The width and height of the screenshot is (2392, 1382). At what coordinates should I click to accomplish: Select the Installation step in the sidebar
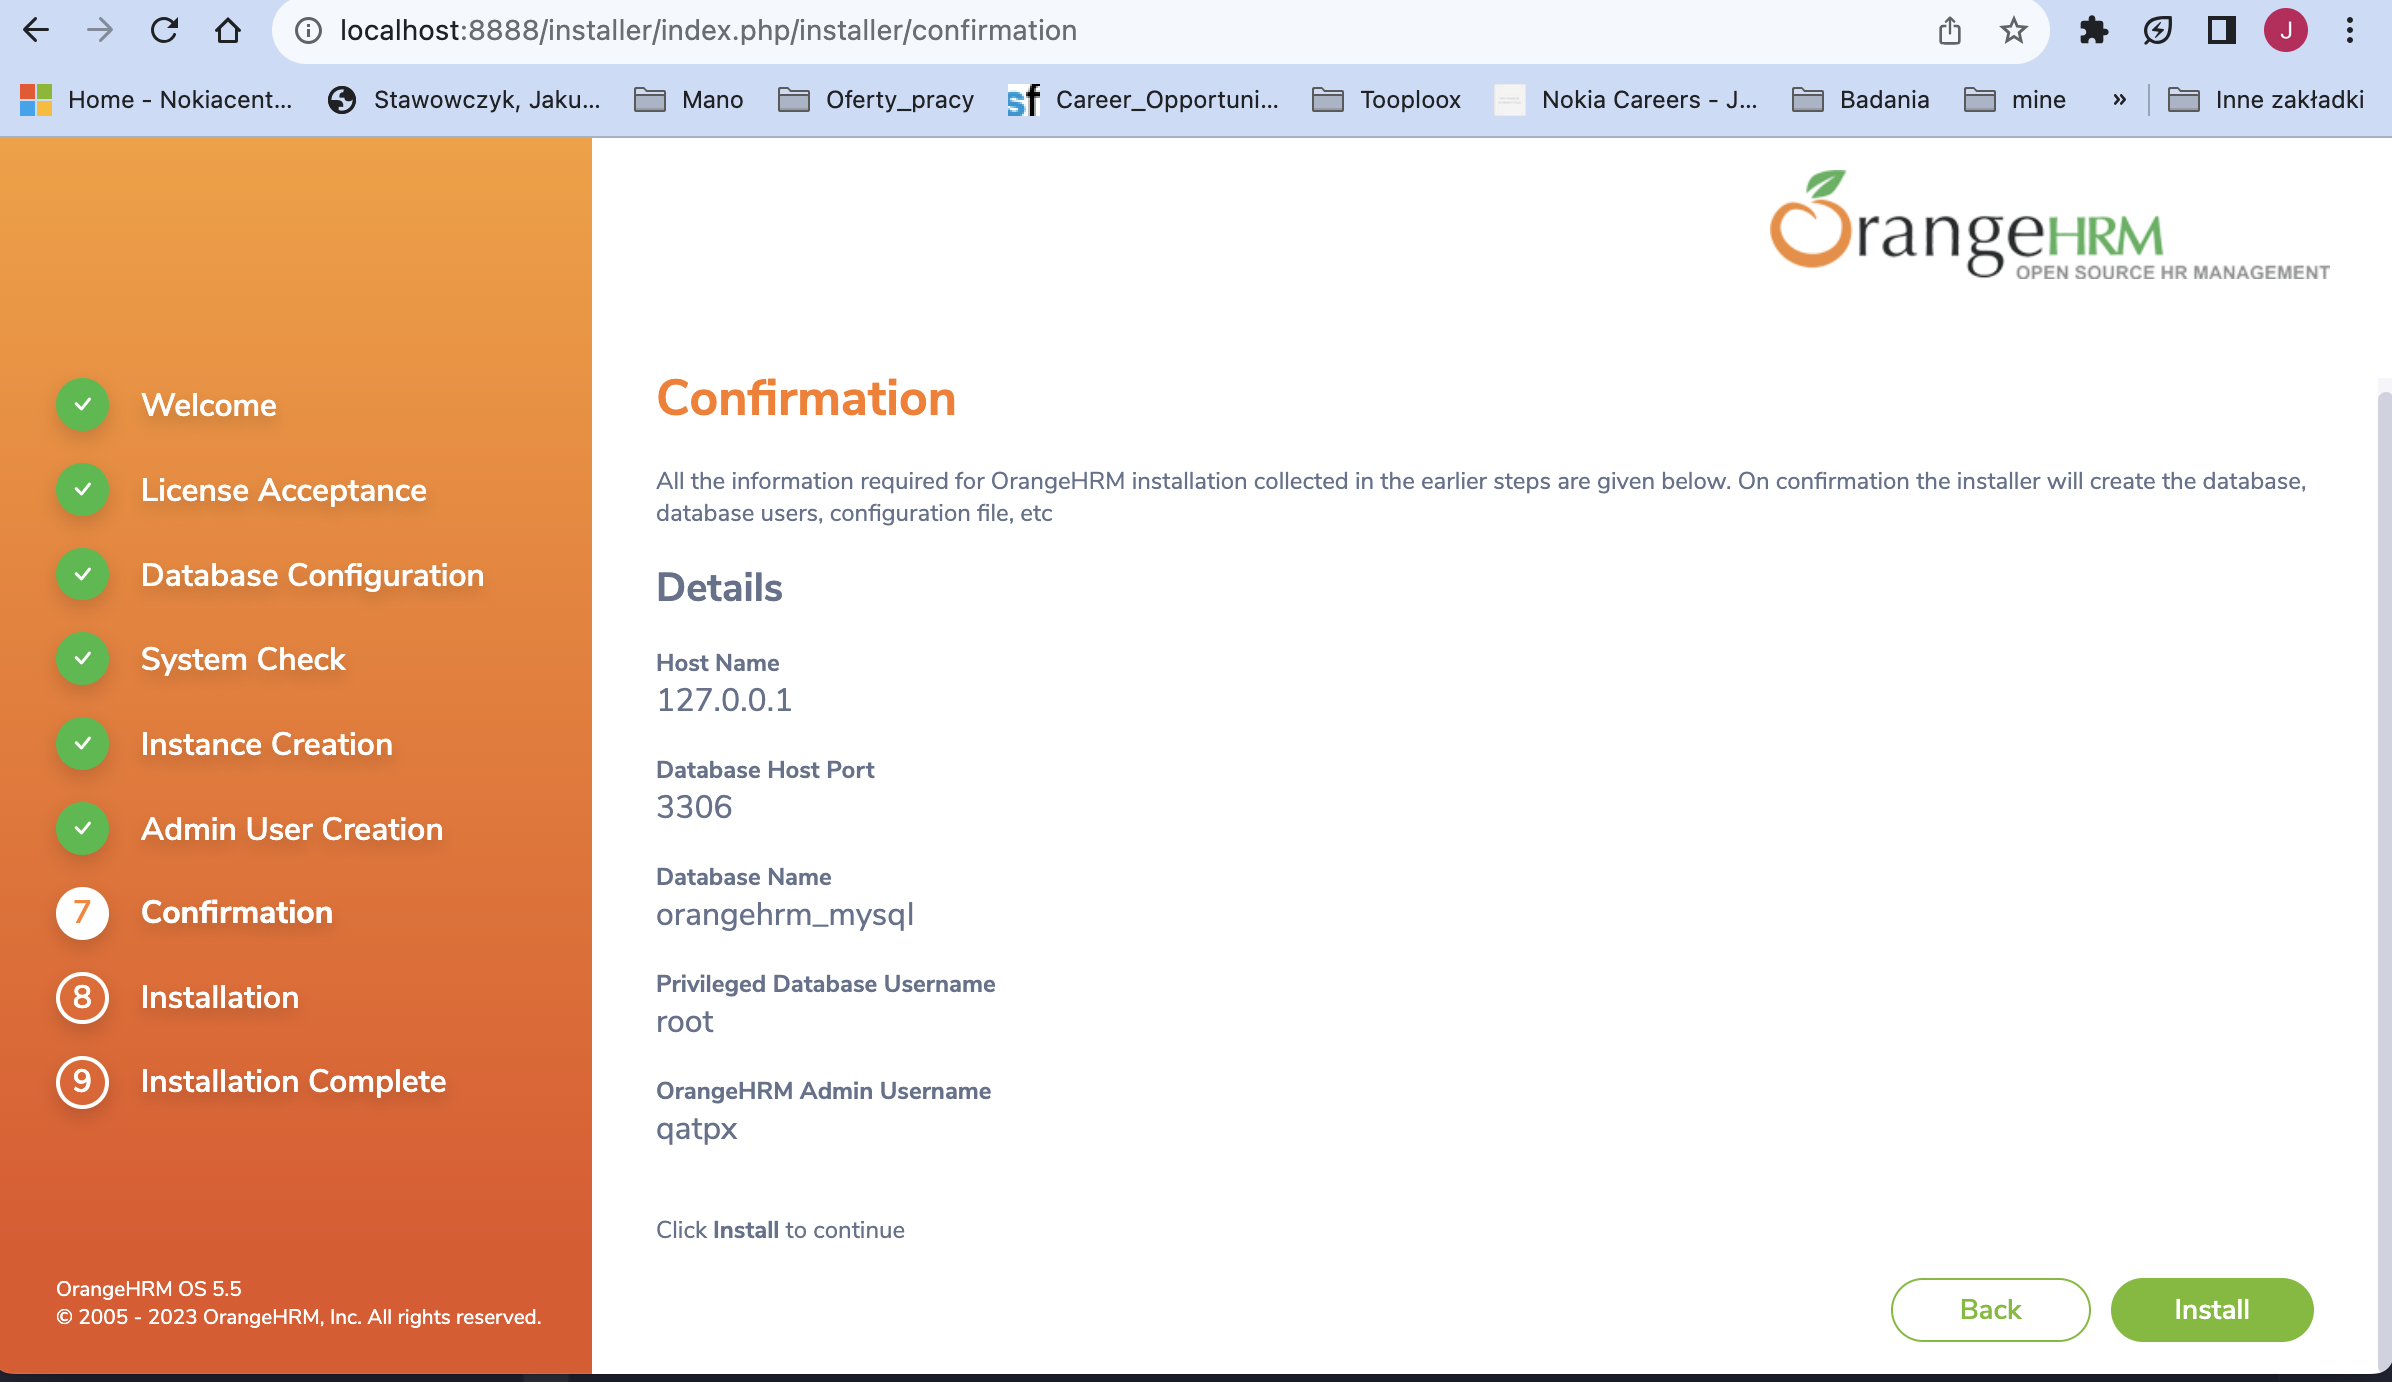point(220,997)
